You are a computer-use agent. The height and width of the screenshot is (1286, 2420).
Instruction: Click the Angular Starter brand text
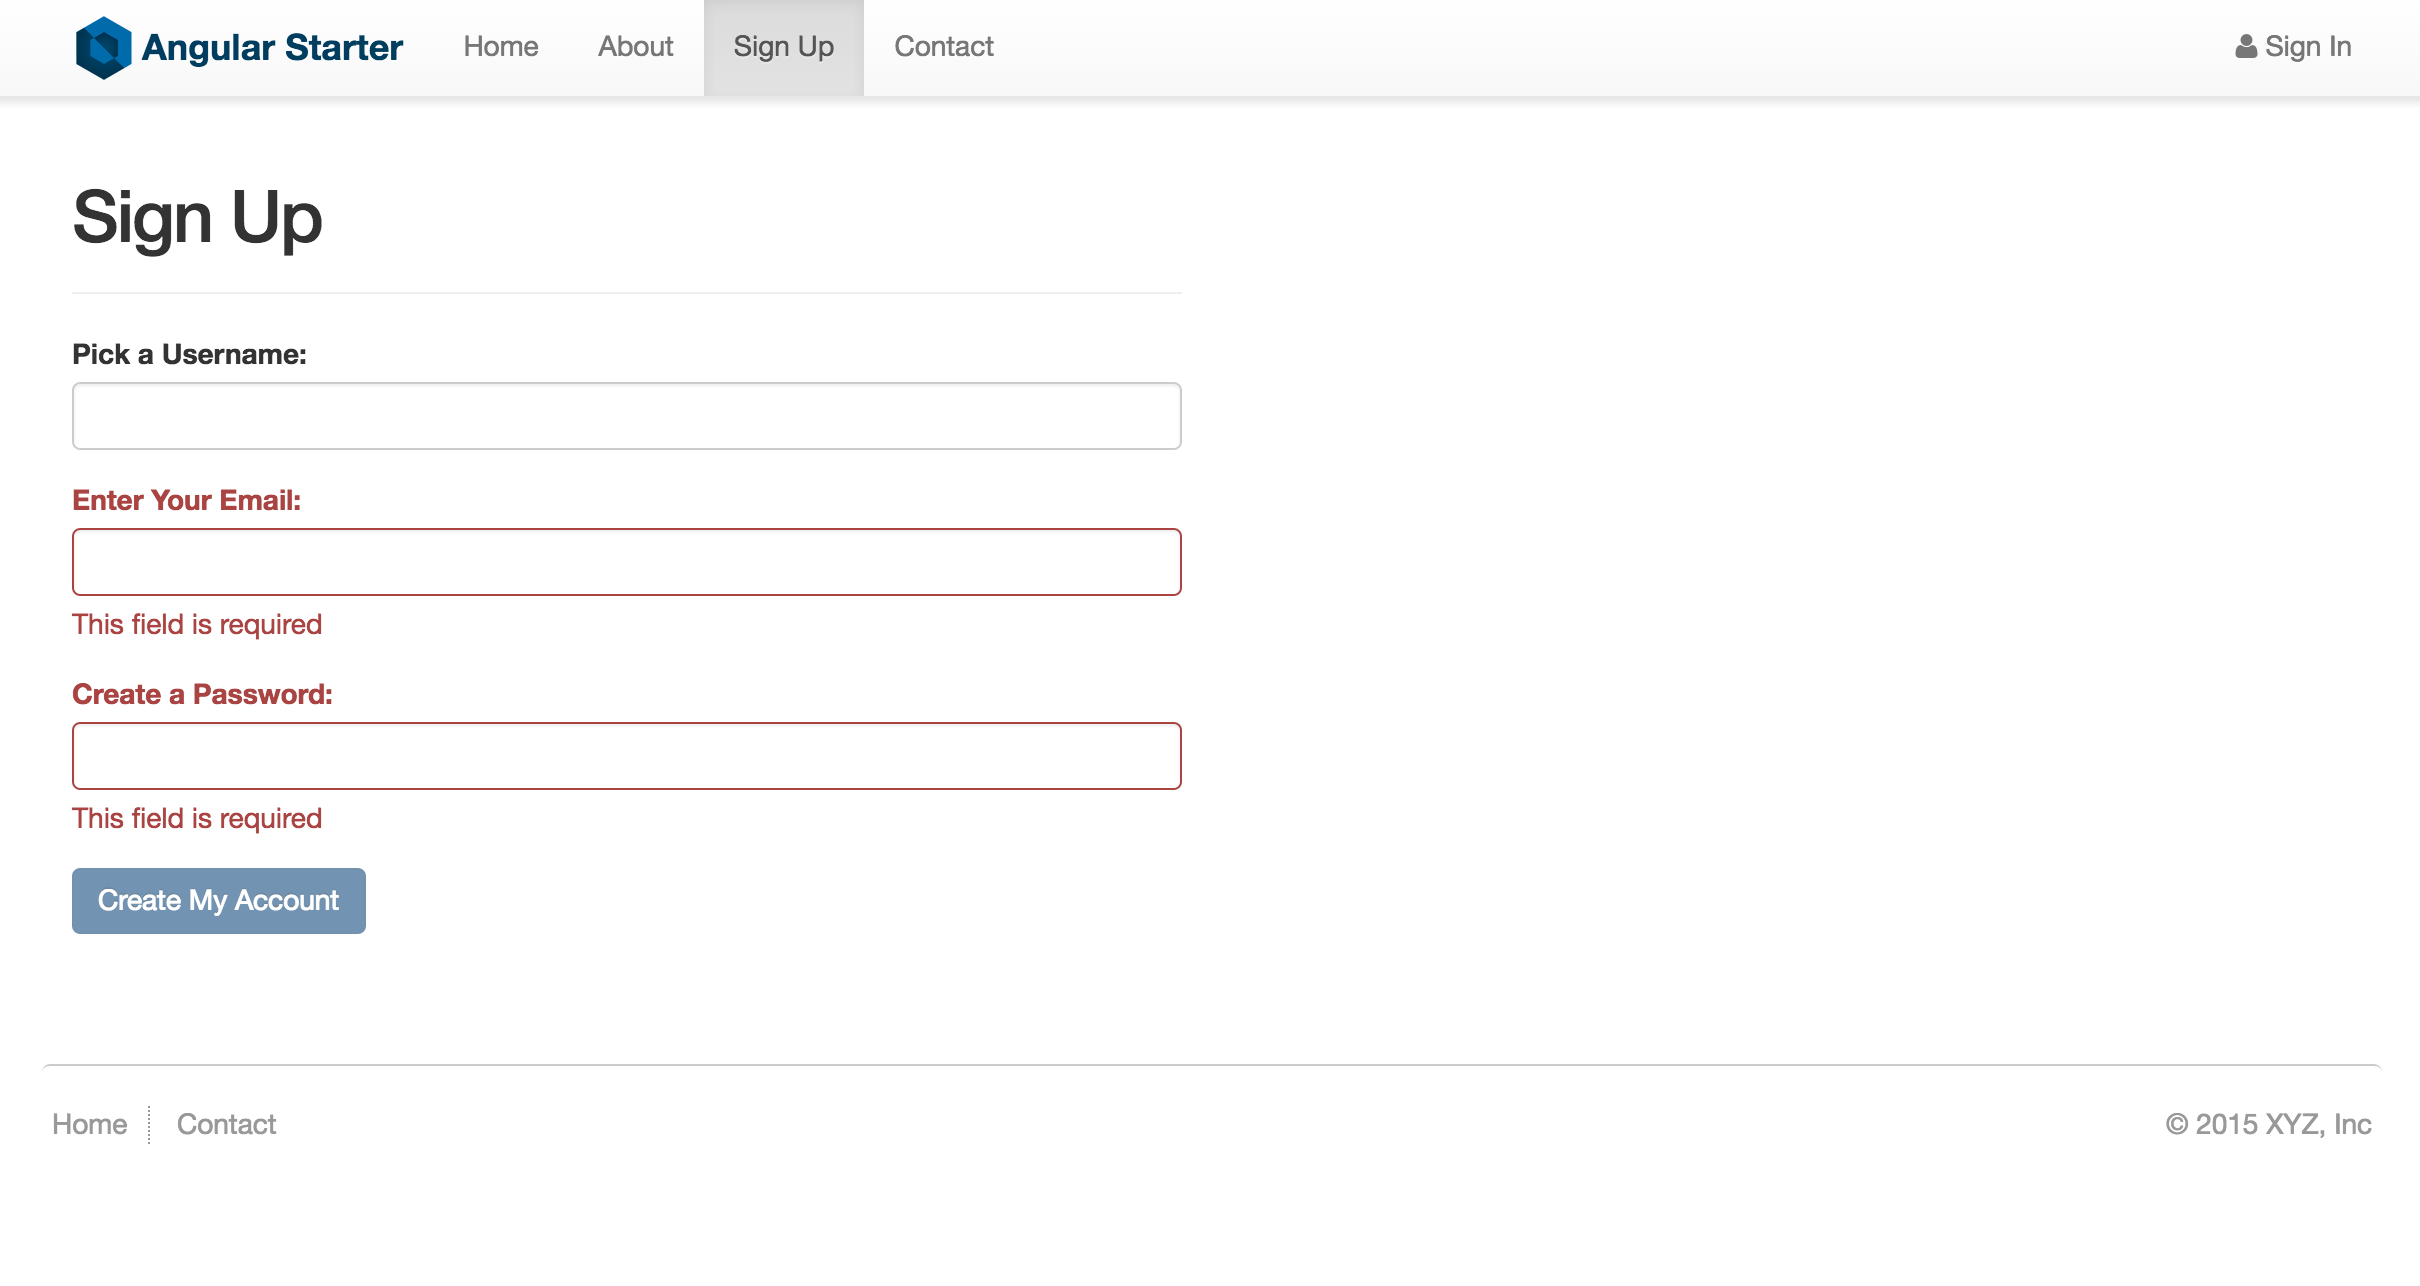point(272,47)
